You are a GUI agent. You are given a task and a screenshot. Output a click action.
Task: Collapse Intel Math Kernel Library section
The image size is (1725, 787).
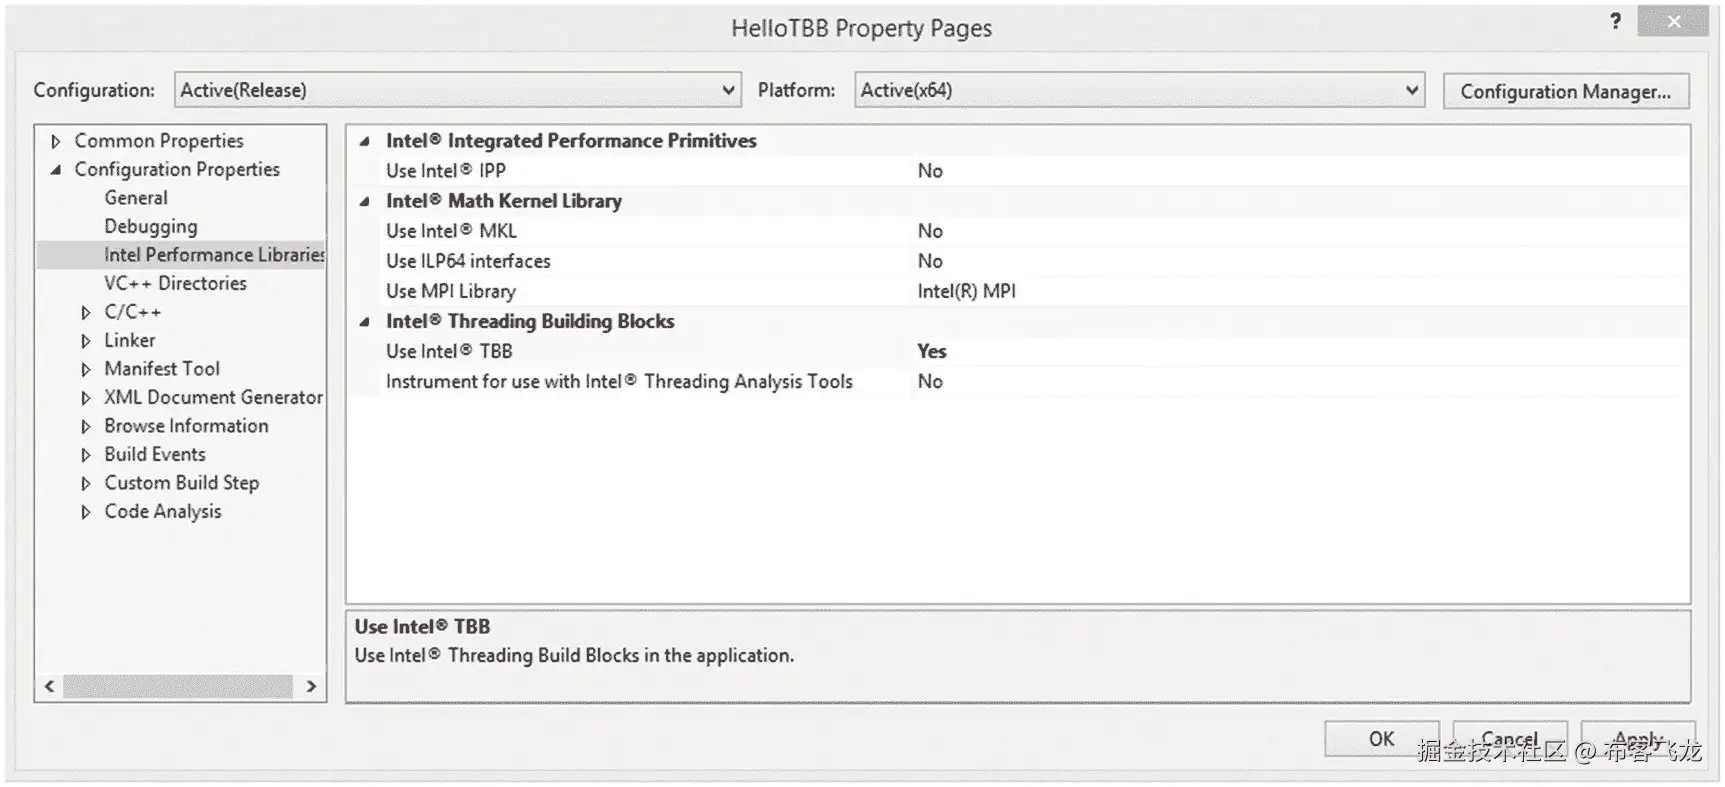[365, 202]
